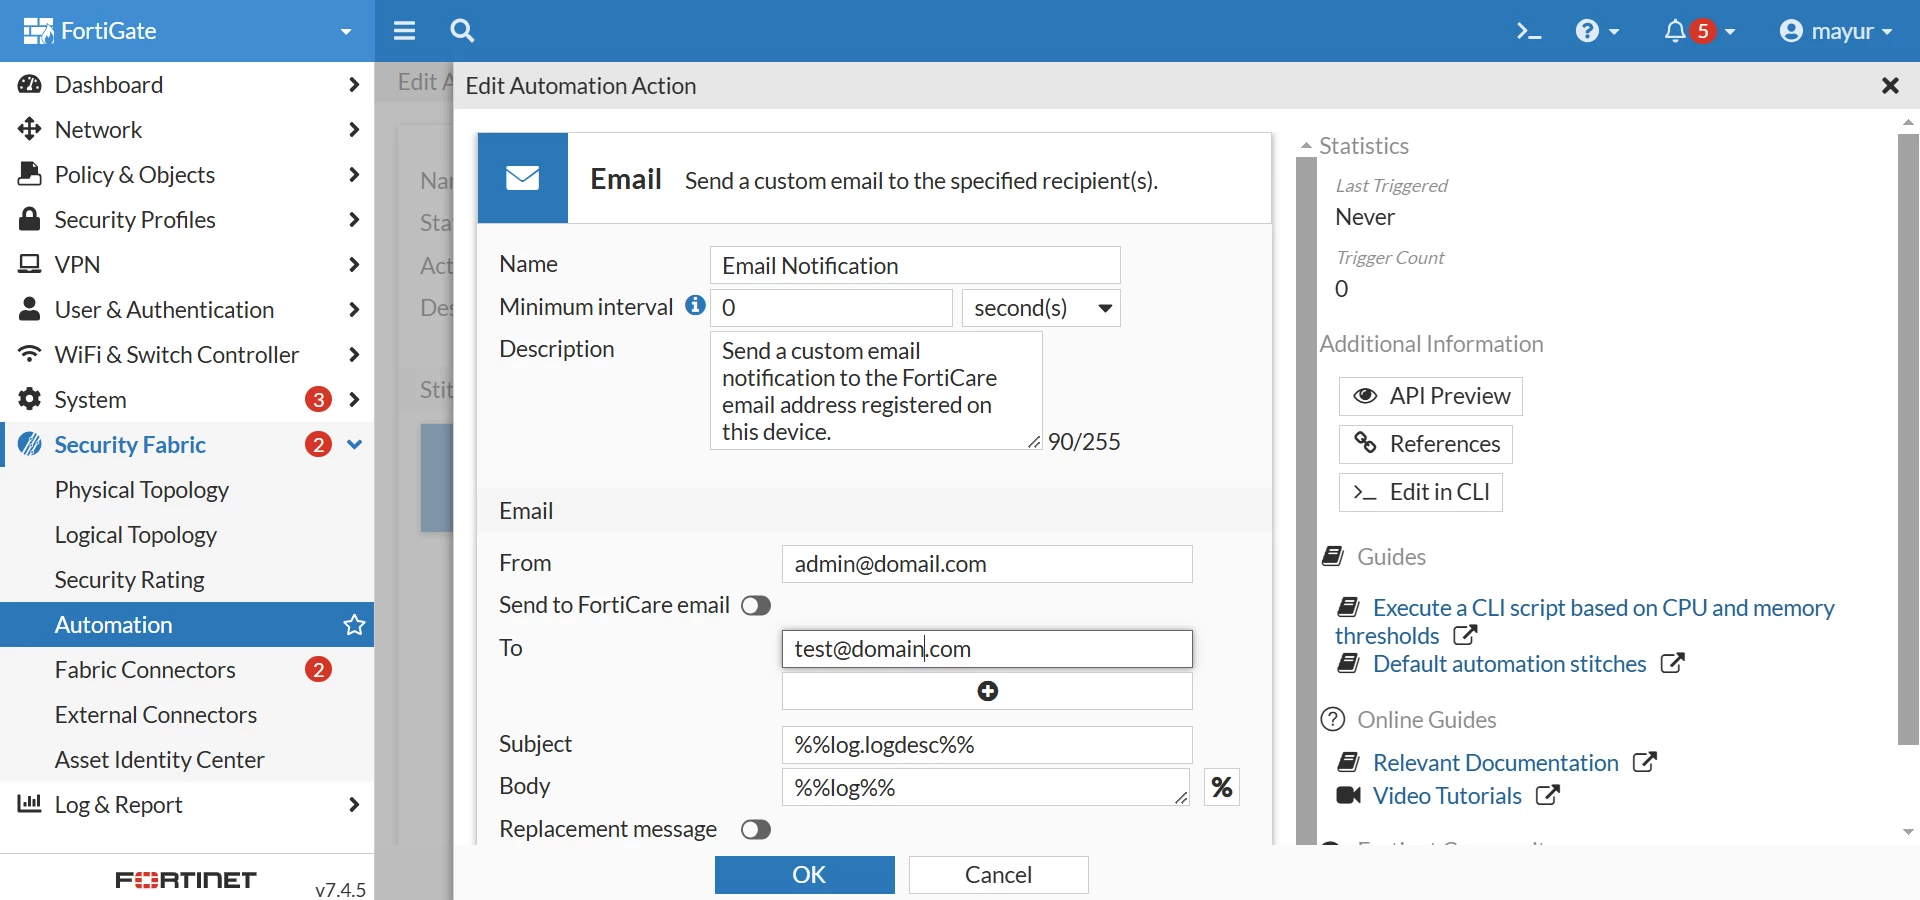
Task: Expand the Log & Report chevron
Action: (354, 805)
